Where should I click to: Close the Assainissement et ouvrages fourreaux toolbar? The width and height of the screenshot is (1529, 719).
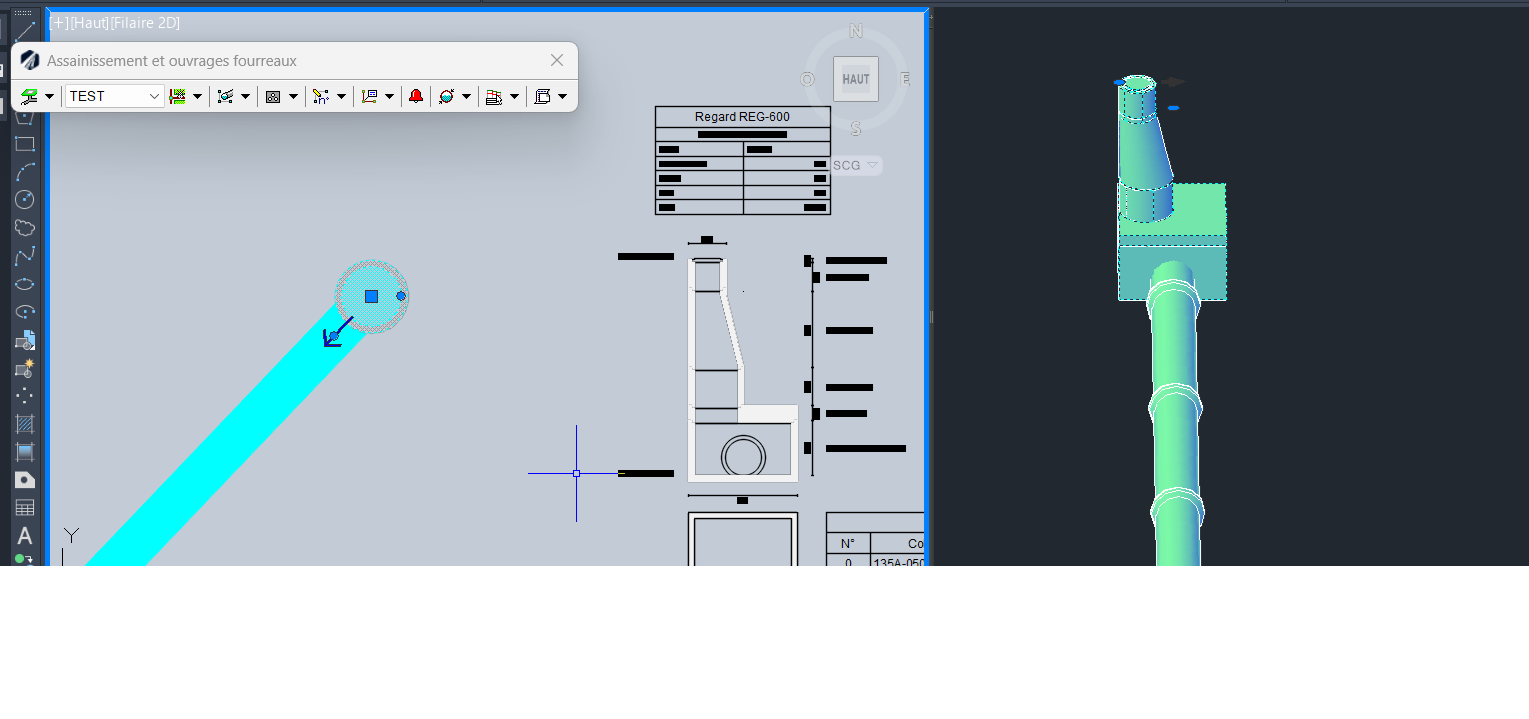[557, 61]
